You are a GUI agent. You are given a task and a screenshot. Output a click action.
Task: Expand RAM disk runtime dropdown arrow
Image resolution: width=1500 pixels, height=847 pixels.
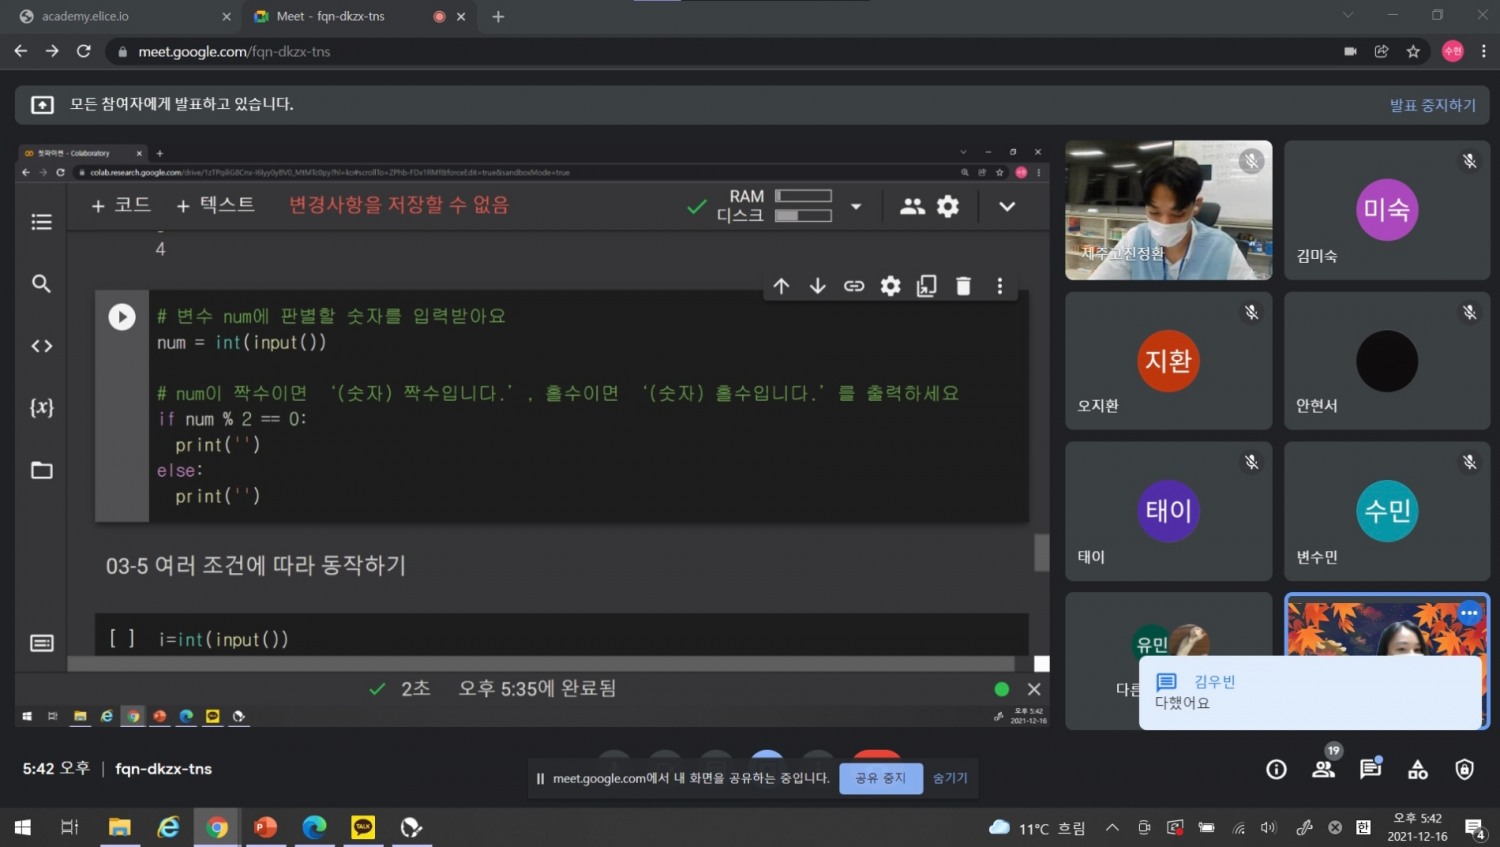(856, 207)
